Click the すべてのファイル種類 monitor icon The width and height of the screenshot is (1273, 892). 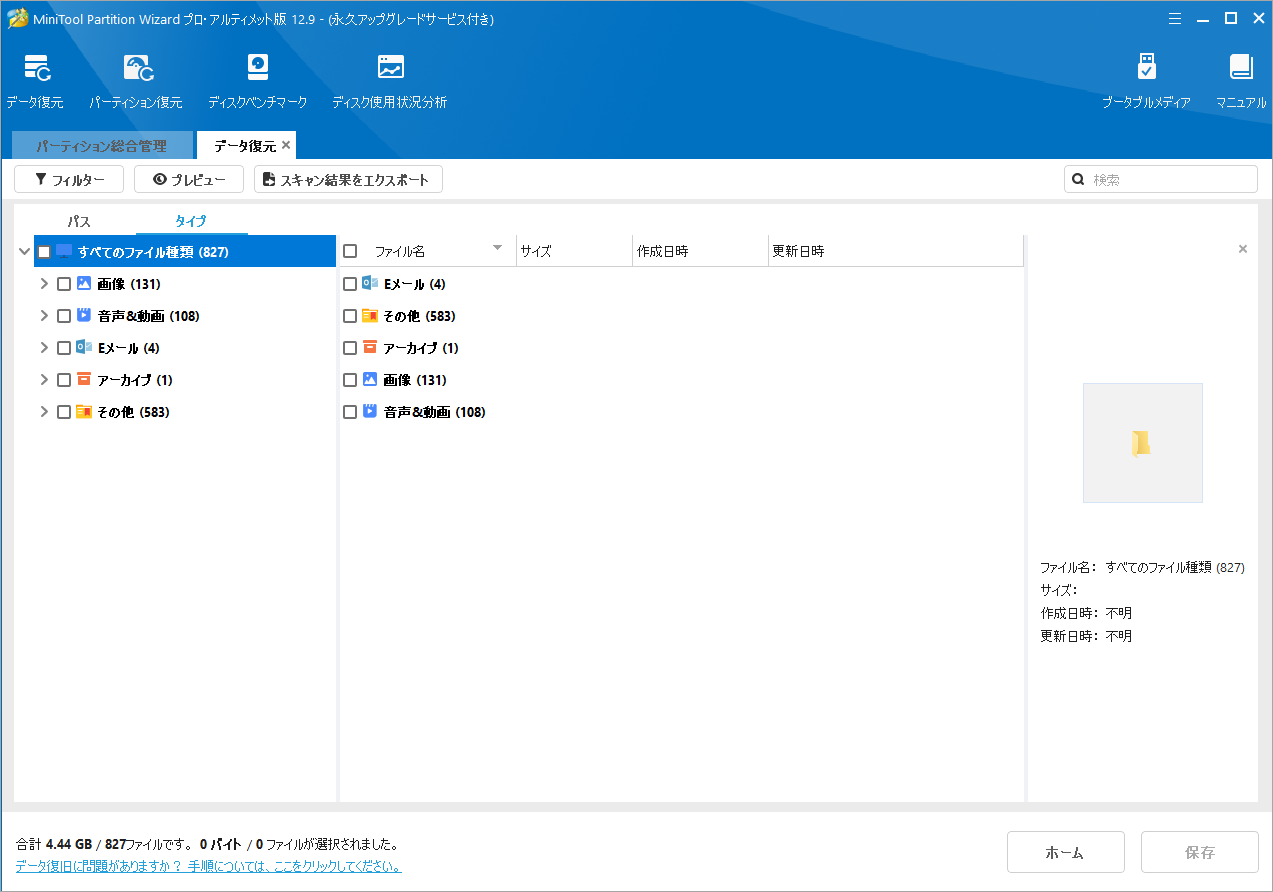pos(64,252)
